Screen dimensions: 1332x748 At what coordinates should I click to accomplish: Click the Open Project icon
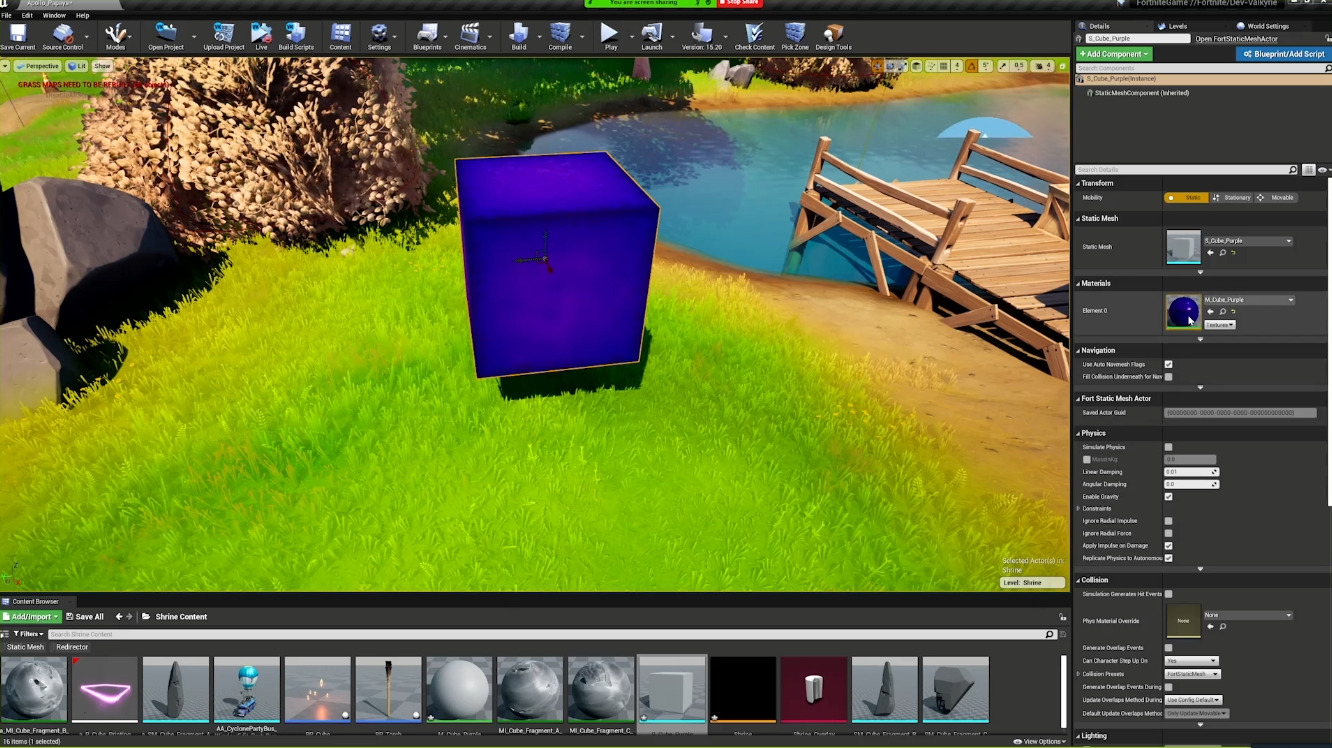click(x=166, y=37)
